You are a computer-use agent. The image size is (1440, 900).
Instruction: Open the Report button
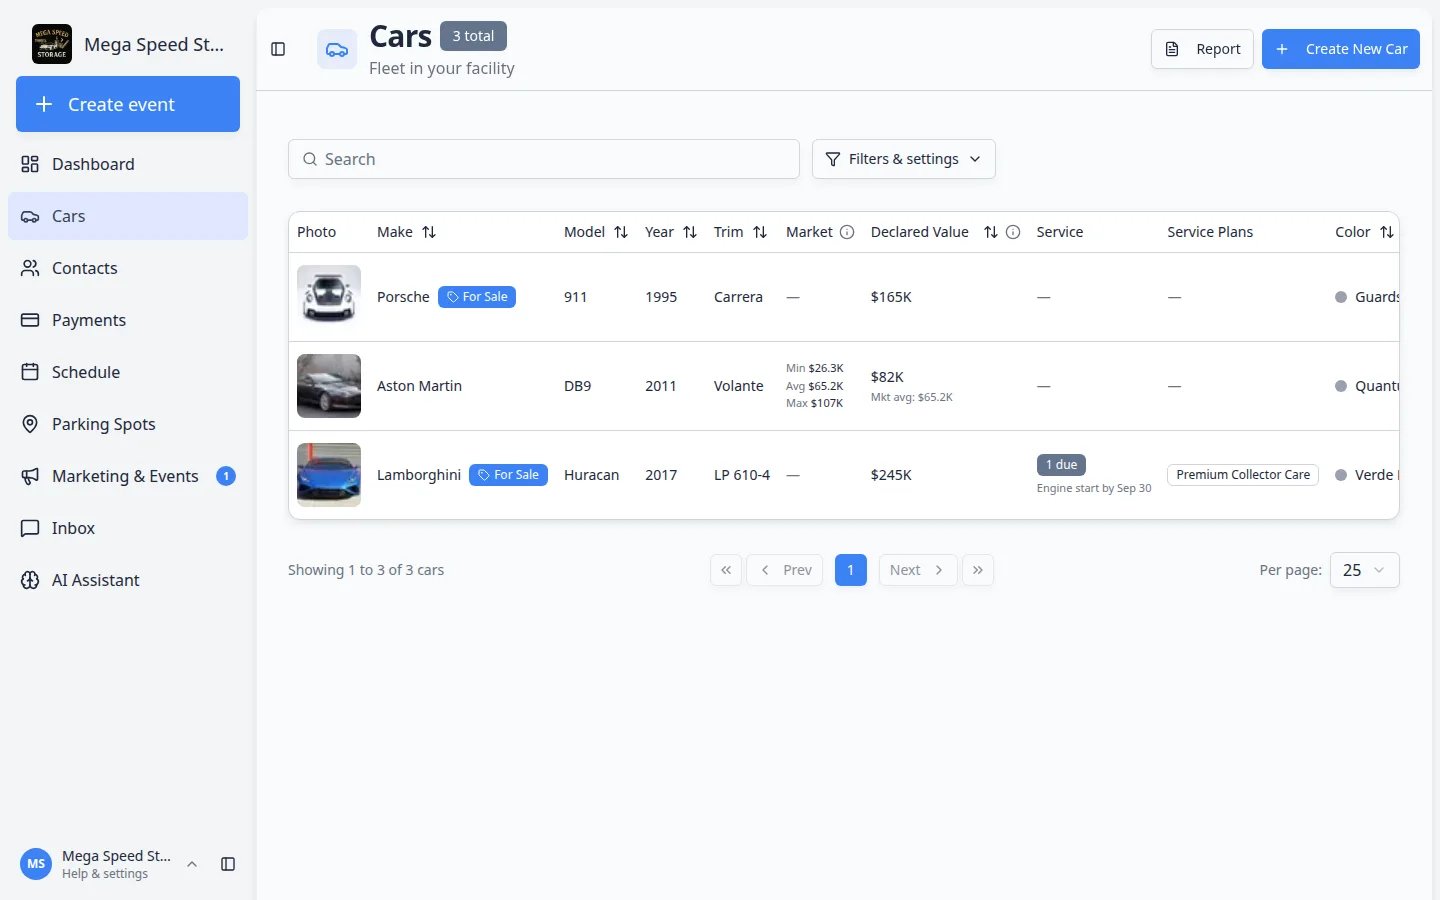[1202, 49]
